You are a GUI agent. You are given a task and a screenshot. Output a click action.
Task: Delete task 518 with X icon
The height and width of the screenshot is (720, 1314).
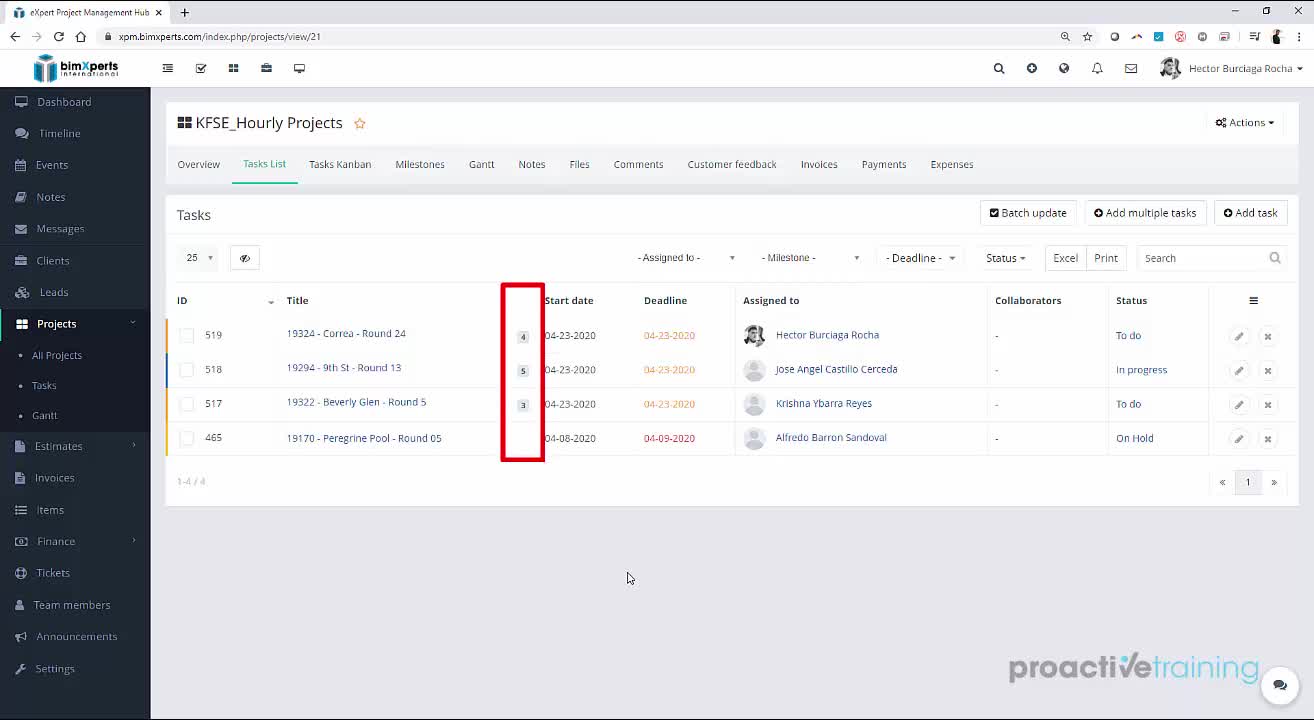point(1267,370)
